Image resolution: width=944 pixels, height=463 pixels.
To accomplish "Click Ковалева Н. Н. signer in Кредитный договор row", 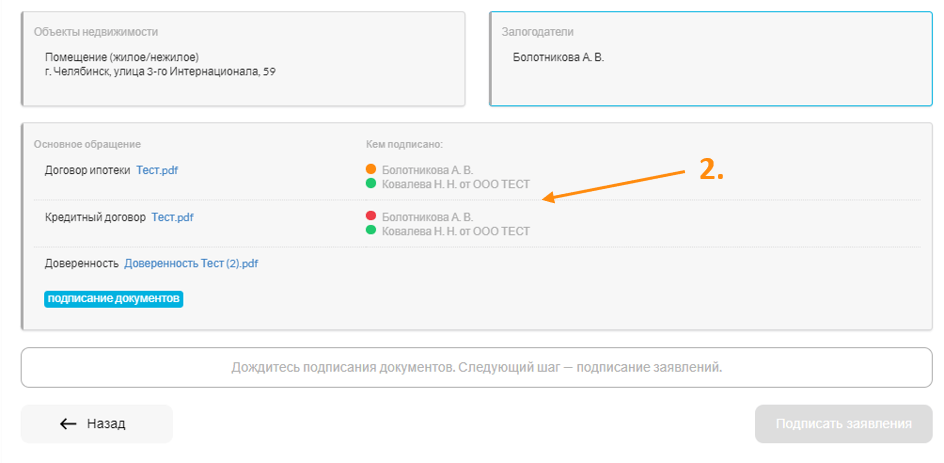I will tap(456, 231).
